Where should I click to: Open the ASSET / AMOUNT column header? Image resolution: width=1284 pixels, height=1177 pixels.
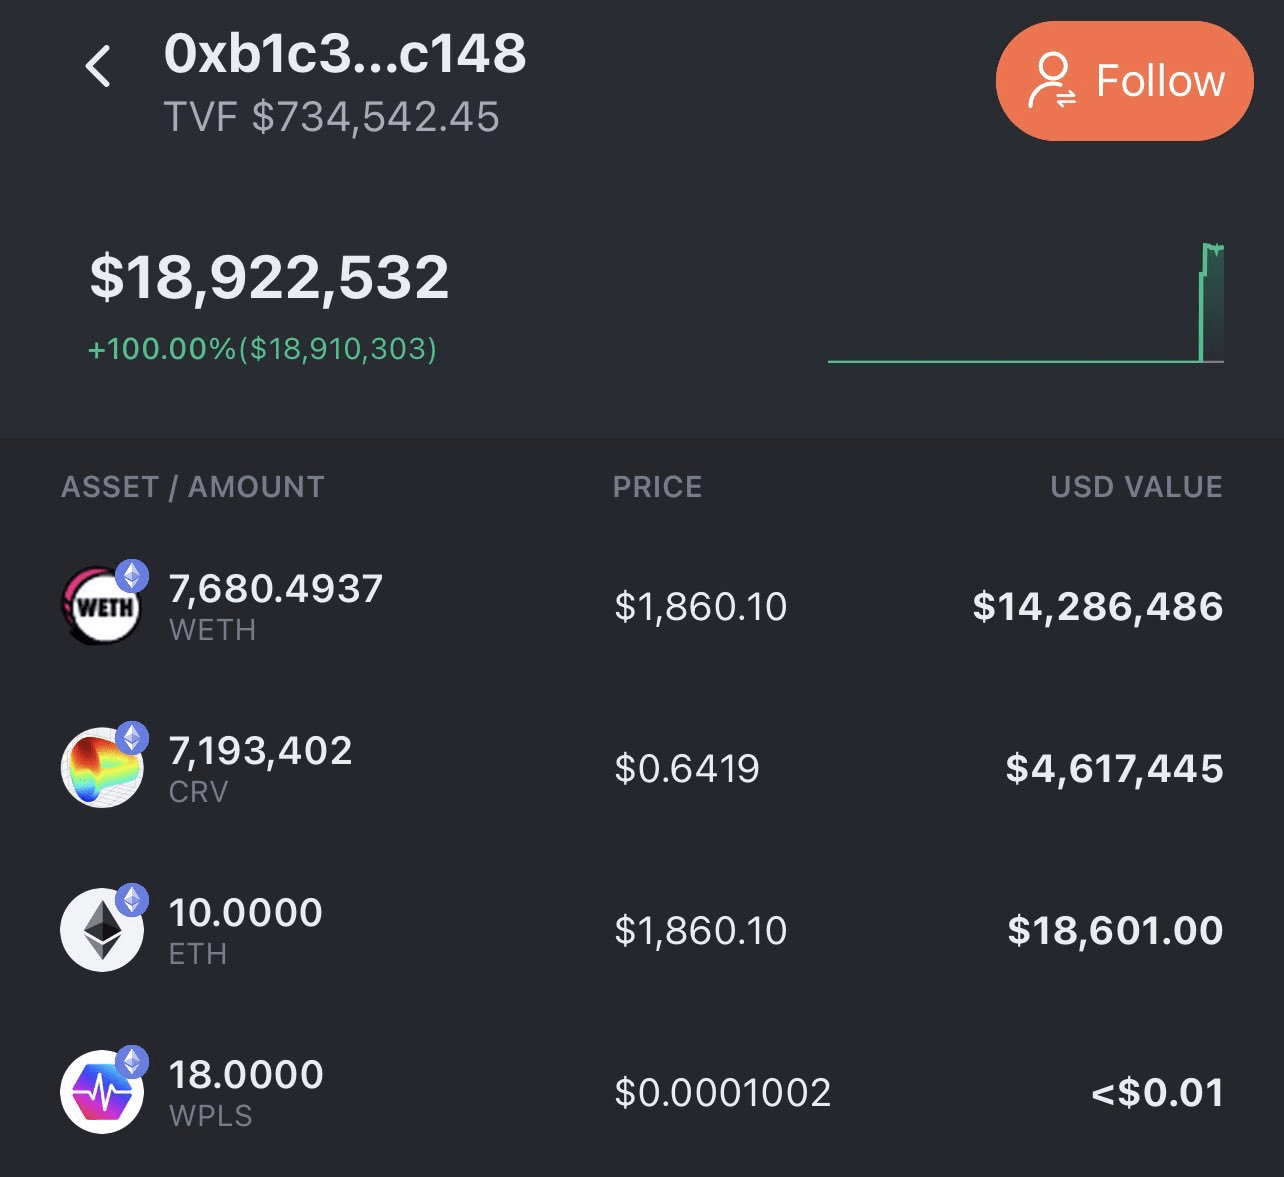click(x=192, y=487)
